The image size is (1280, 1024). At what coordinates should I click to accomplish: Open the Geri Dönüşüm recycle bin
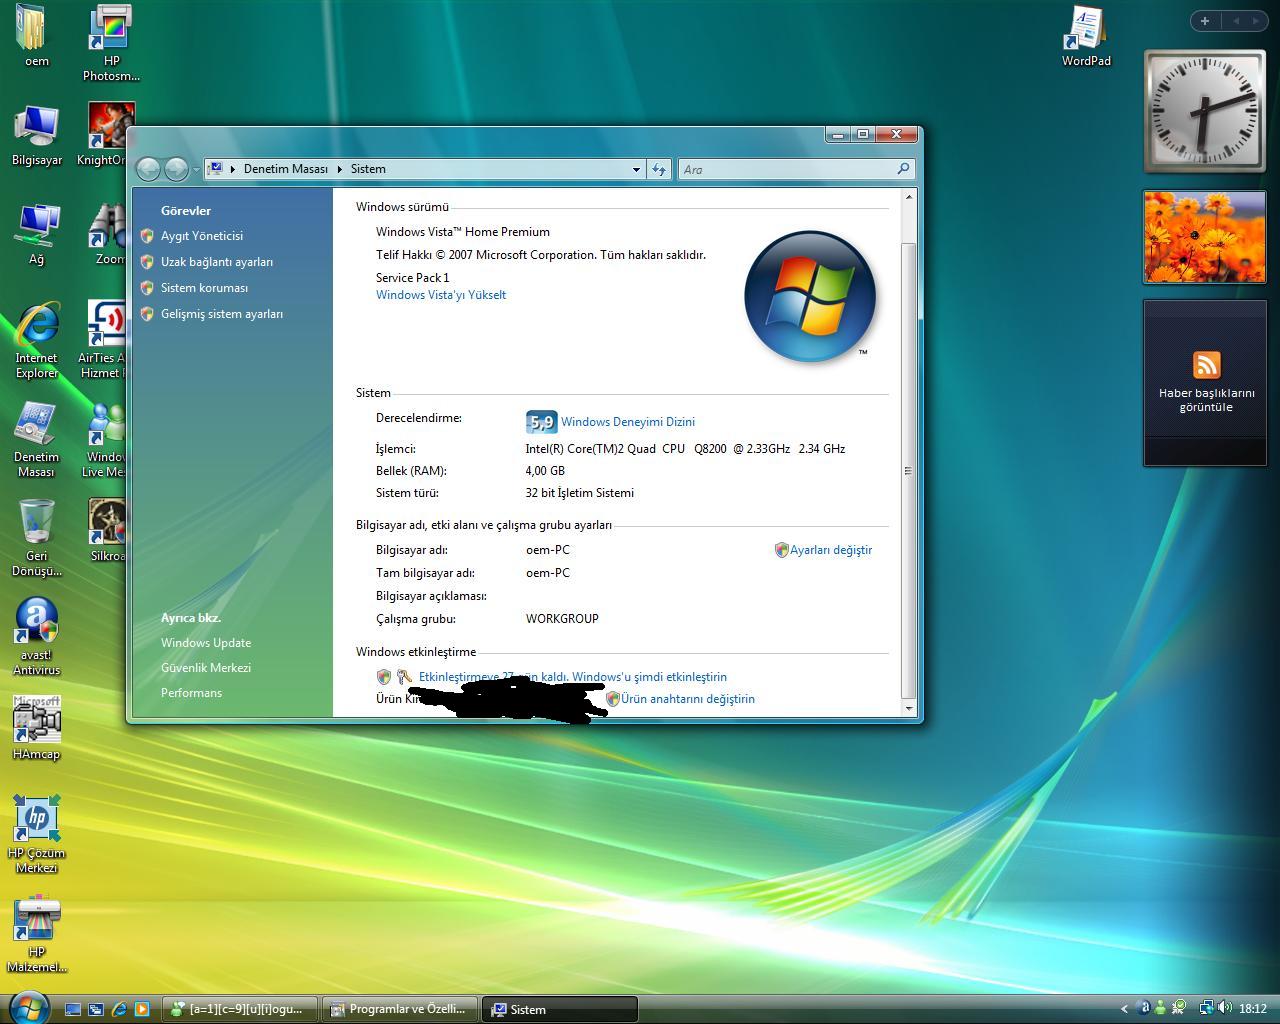pyautogui.click(x=36, y=538)
